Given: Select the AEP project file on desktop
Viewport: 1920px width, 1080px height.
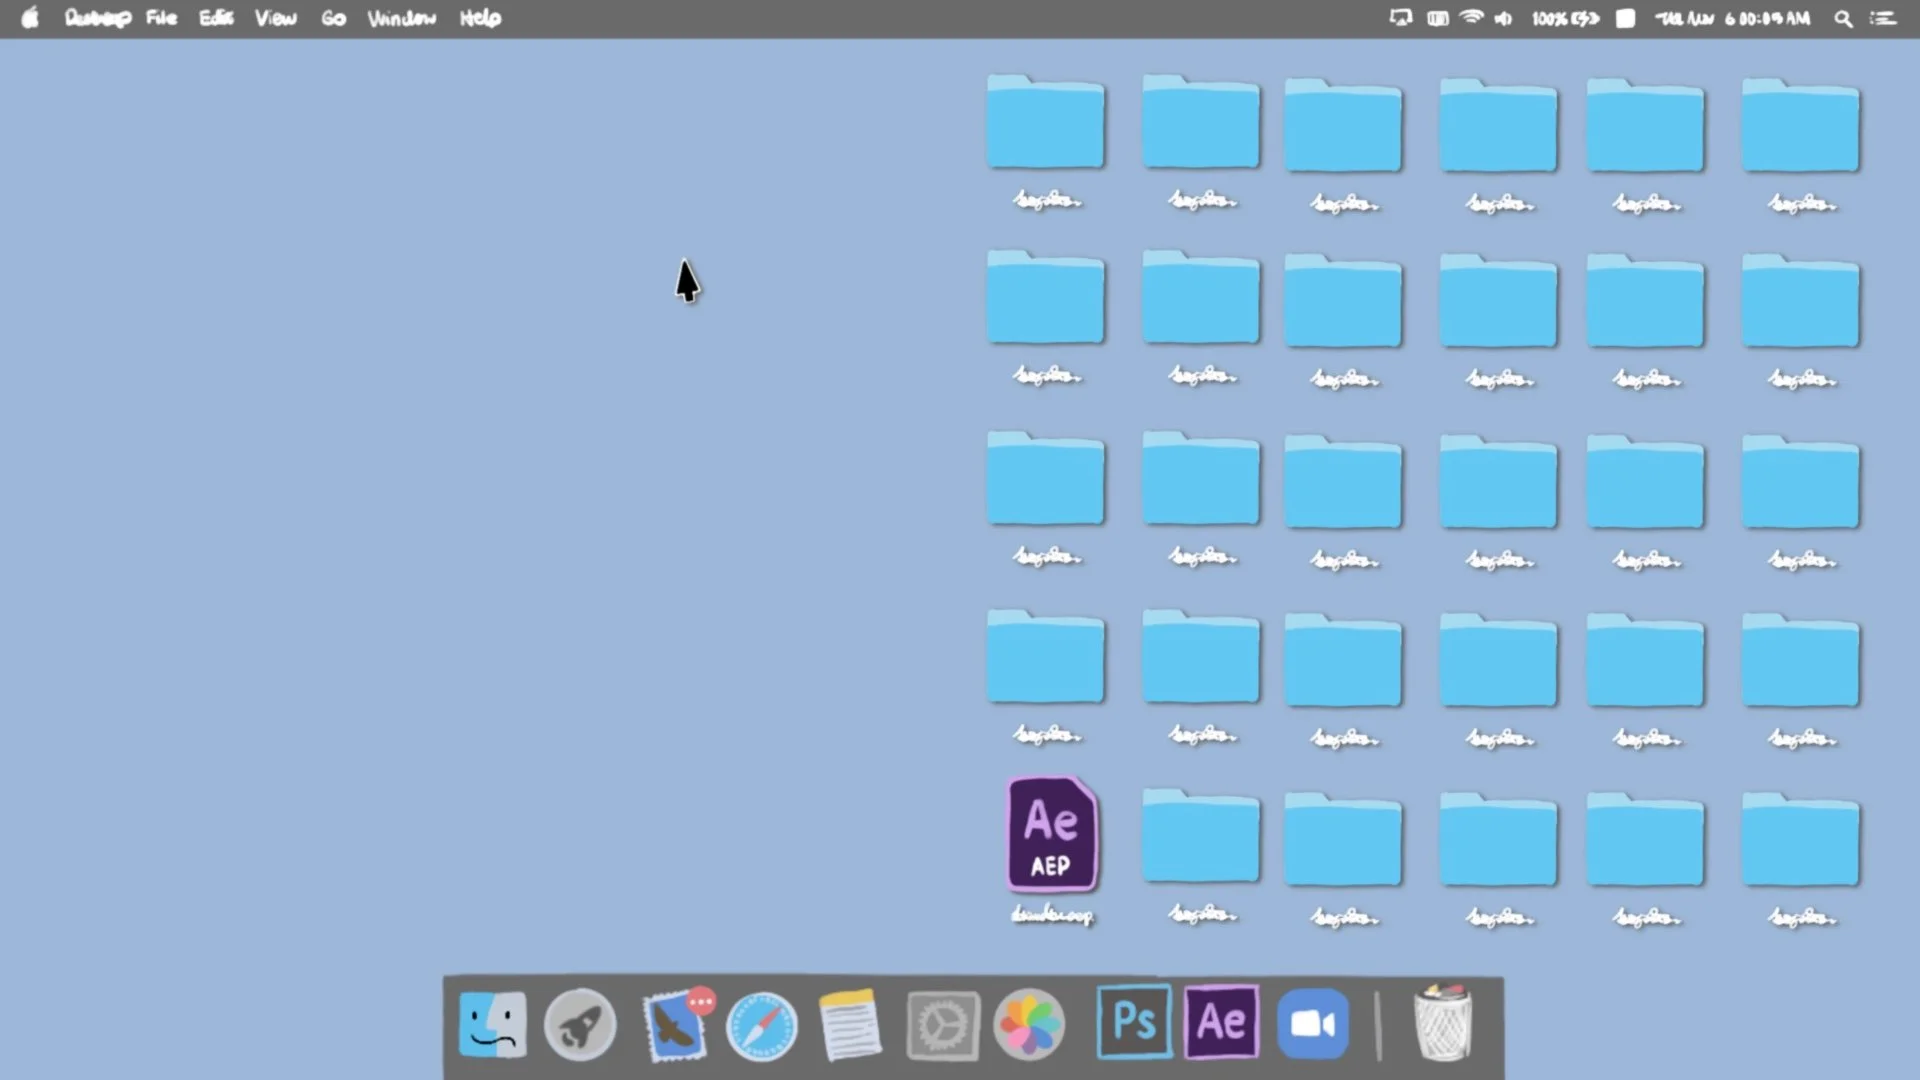Looking at the screenshot, I should 1051,835.
